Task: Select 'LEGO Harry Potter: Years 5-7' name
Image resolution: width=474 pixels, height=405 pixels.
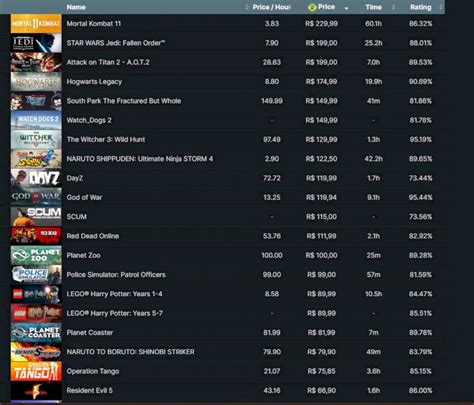Action: [115, 314]
